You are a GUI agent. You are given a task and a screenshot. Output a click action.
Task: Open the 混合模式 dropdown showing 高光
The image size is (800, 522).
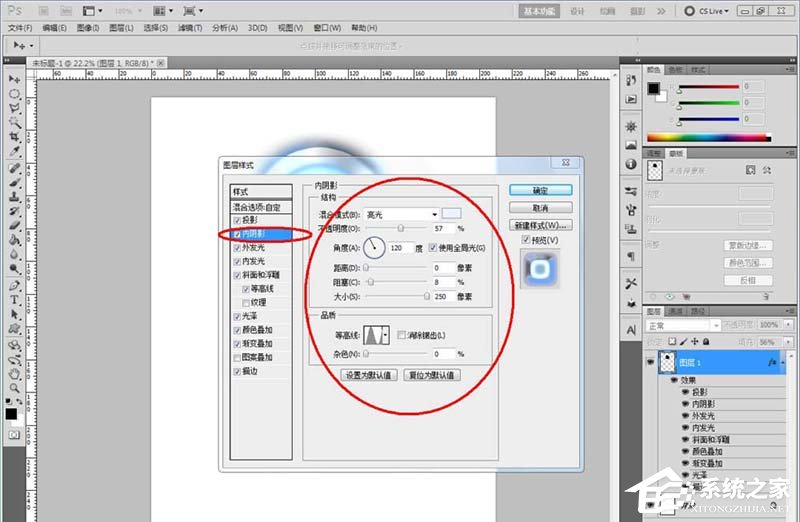click(x=402, y=214)
